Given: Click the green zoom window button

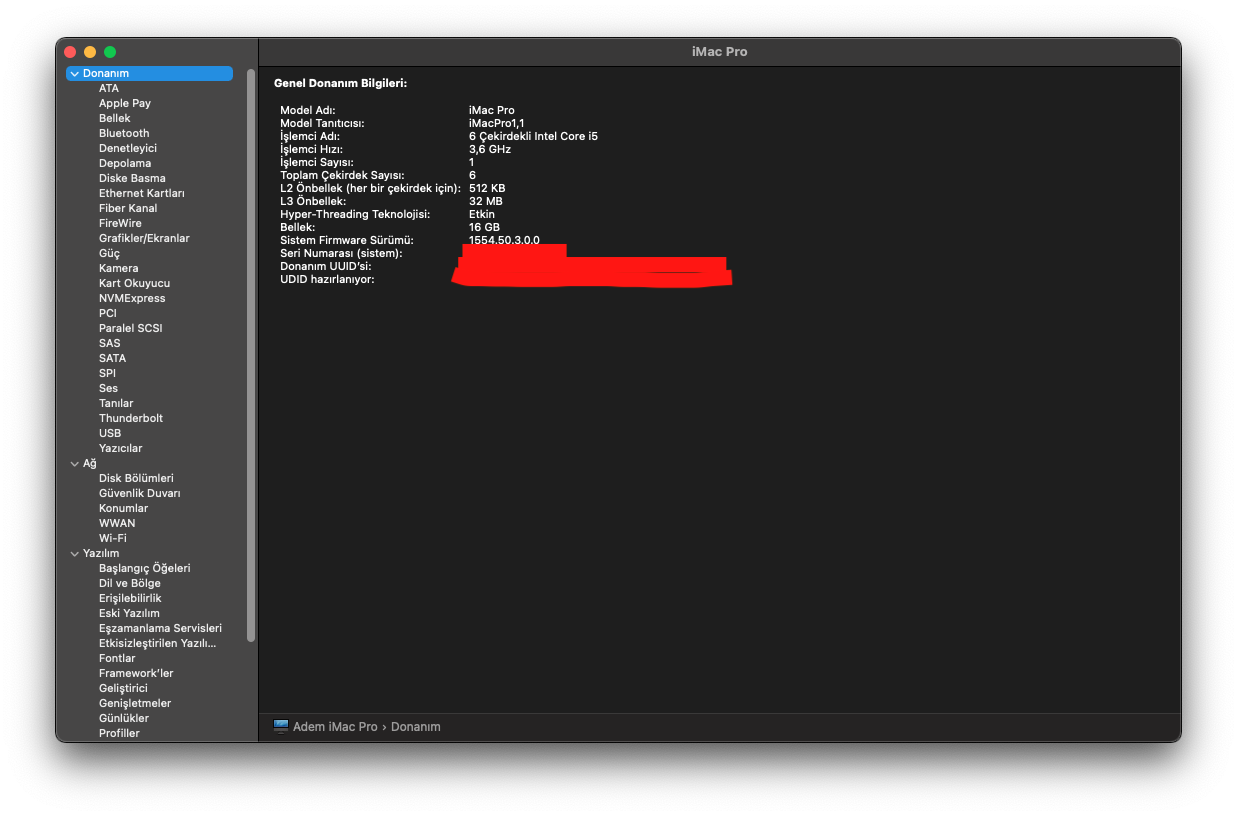Looking at the screenshot, I should [110, 52].
